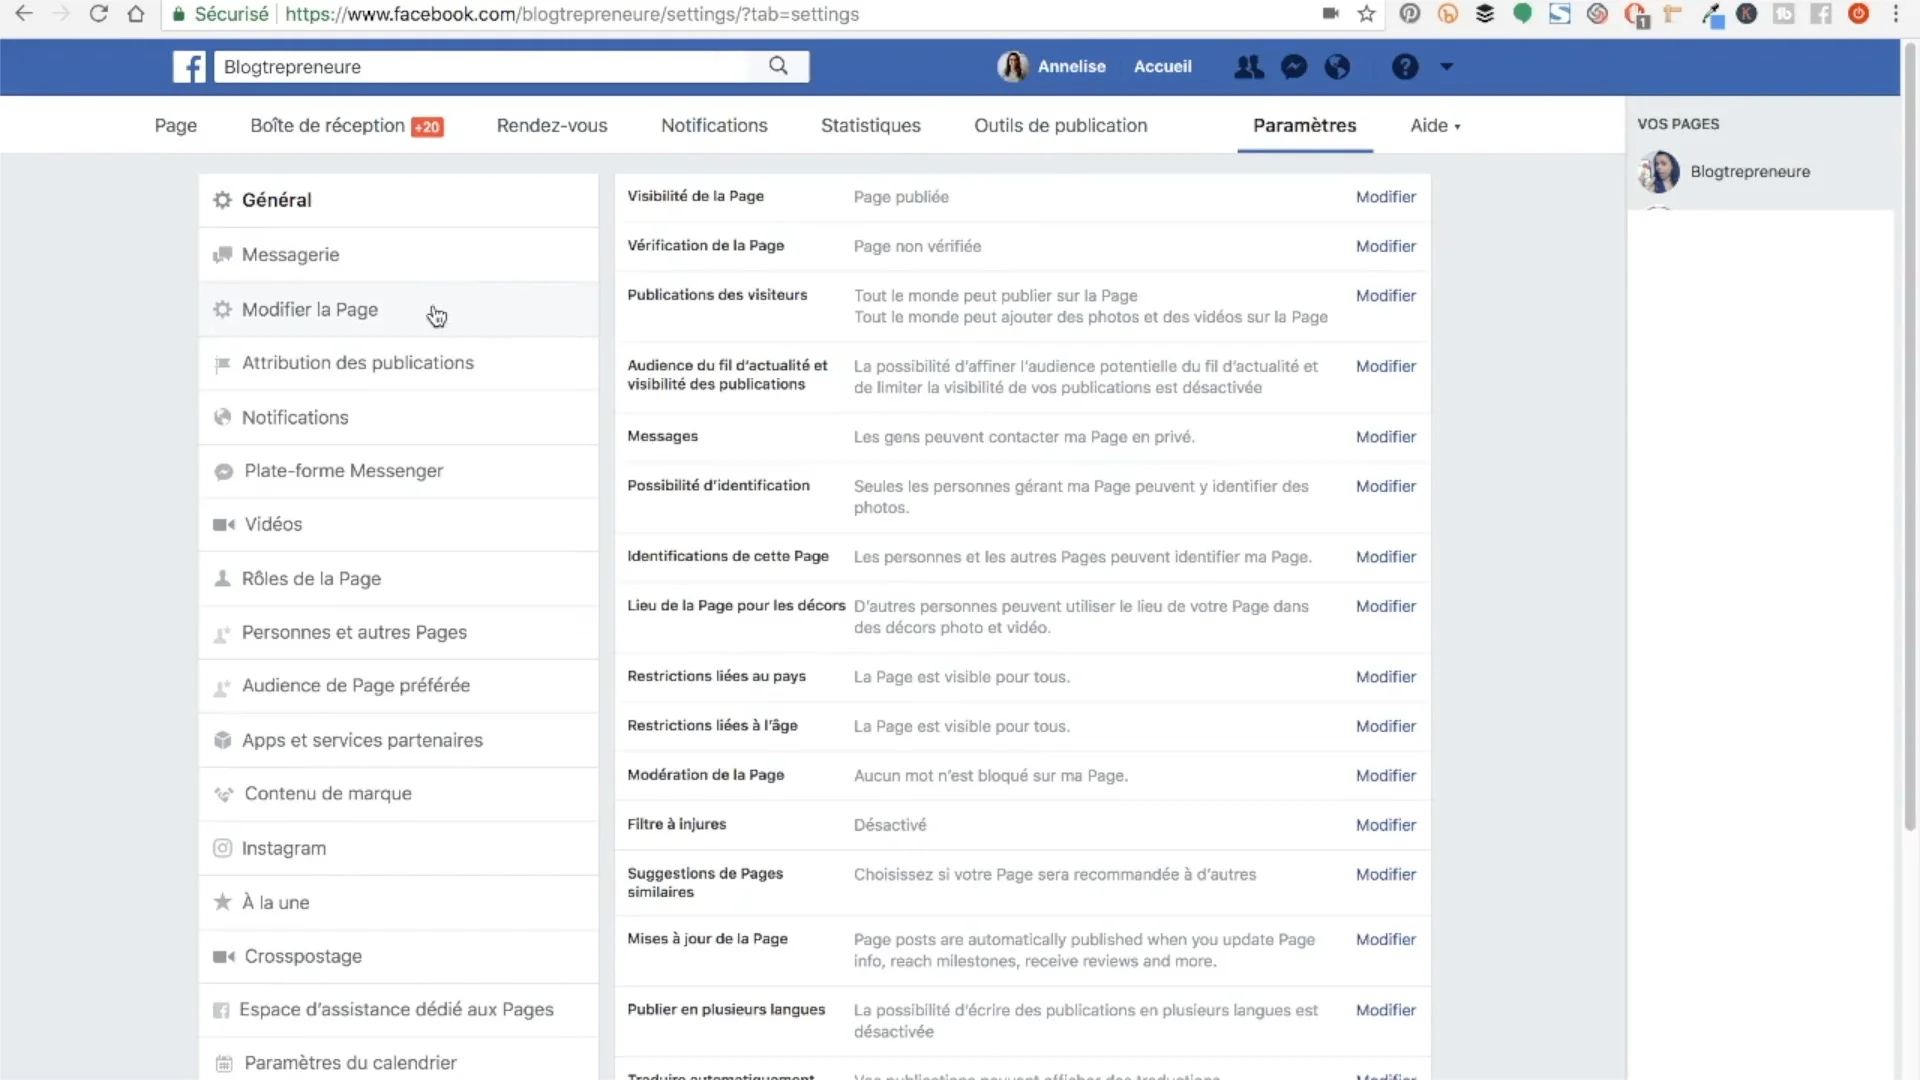This screenshot has height=1080, width=1920.
Task: Click the browser home icon
Action: (x=136, y=14)
